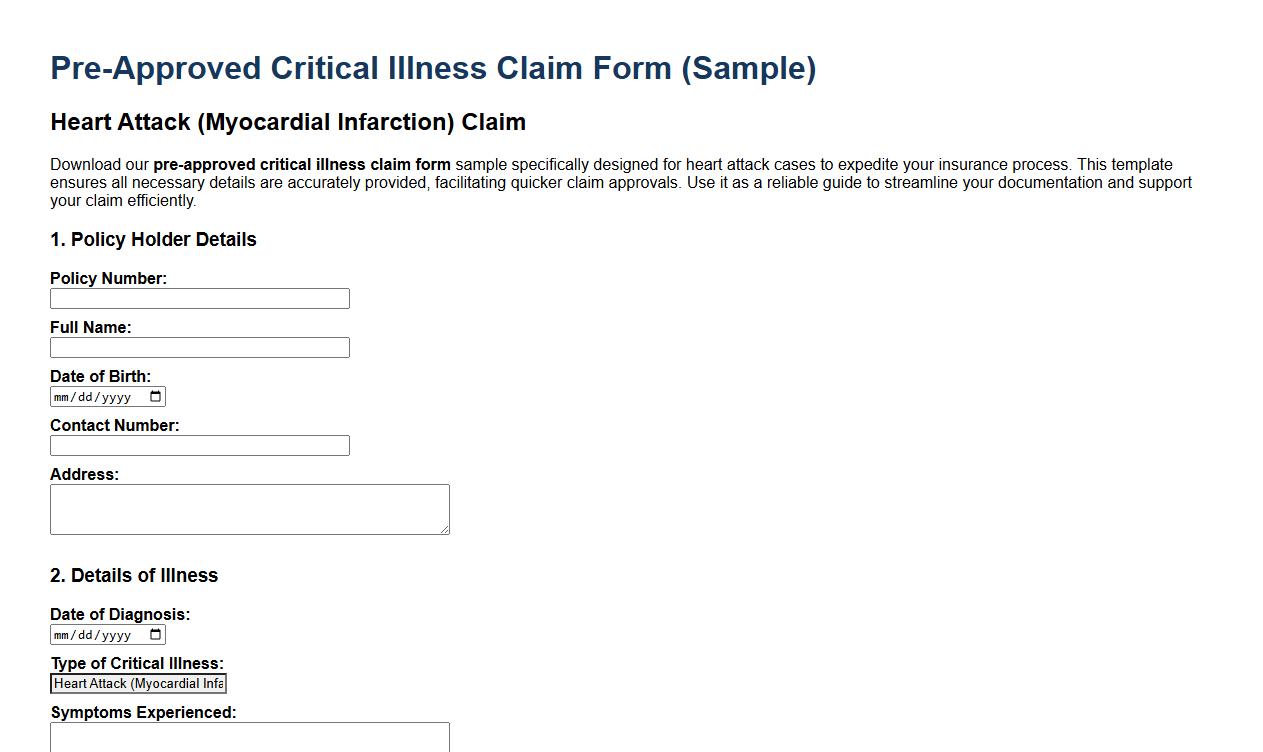Viewport: 1263px width, 752px height.
Task: Click the month segment of Date of Birth
Action: tap(63, 396)
